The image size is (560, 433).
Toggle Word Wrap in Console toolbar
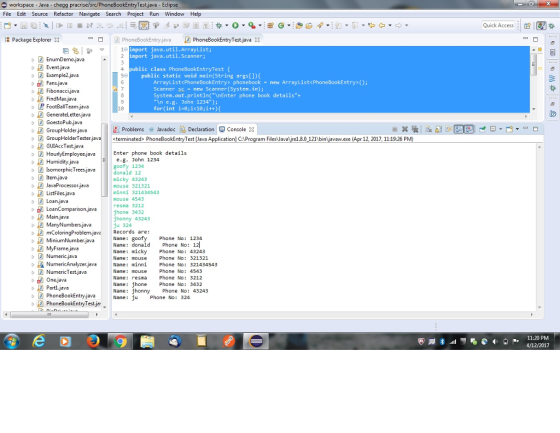448,129
